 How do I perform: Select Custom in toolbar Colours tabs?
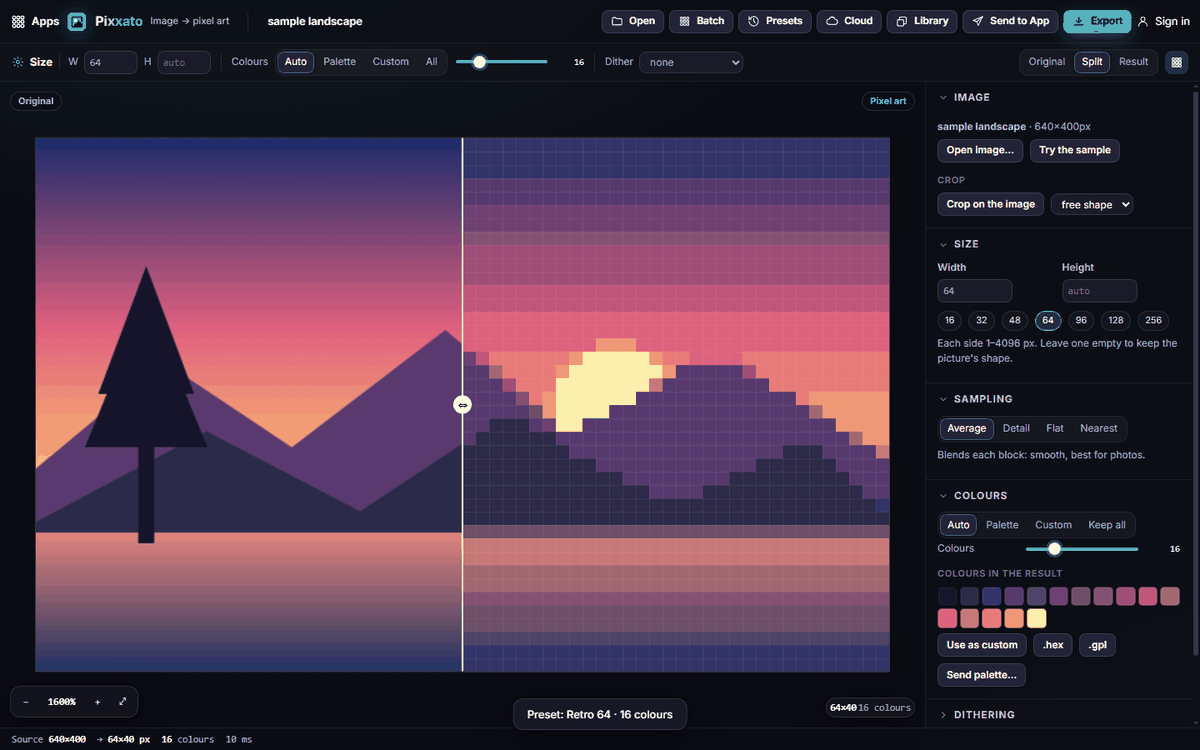390,62
